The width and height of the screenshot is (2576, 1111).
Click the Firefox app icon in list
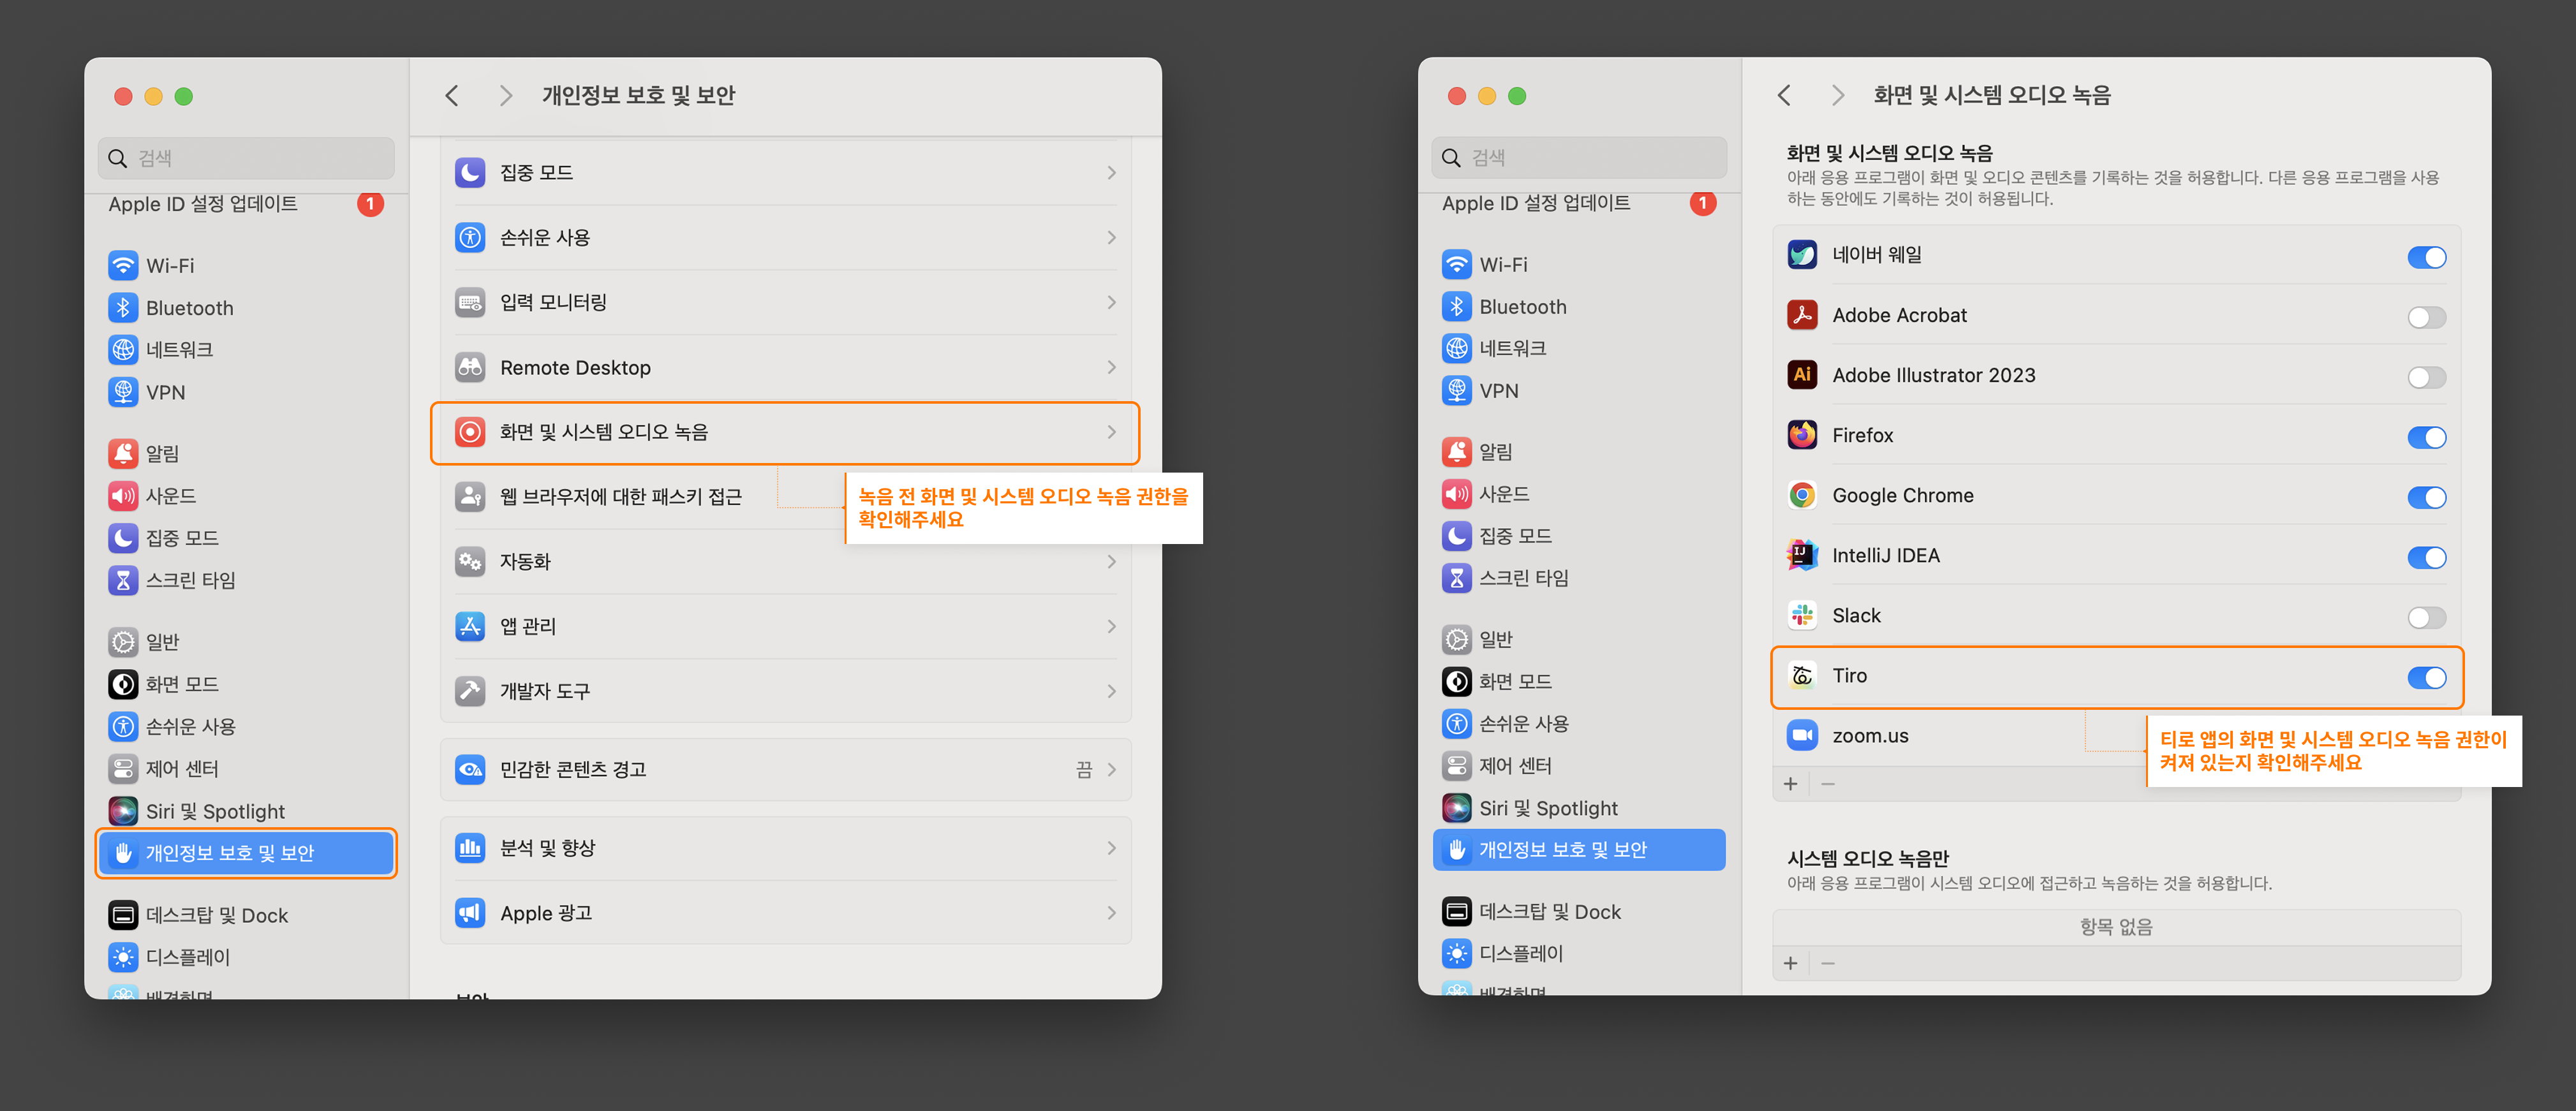[1802, 435]
